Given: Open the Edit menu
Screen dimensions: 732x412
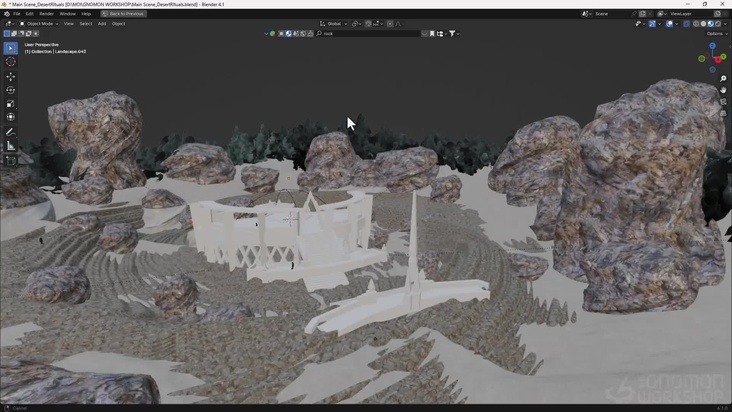Looking at the screenshot, I should click(29, 14).
